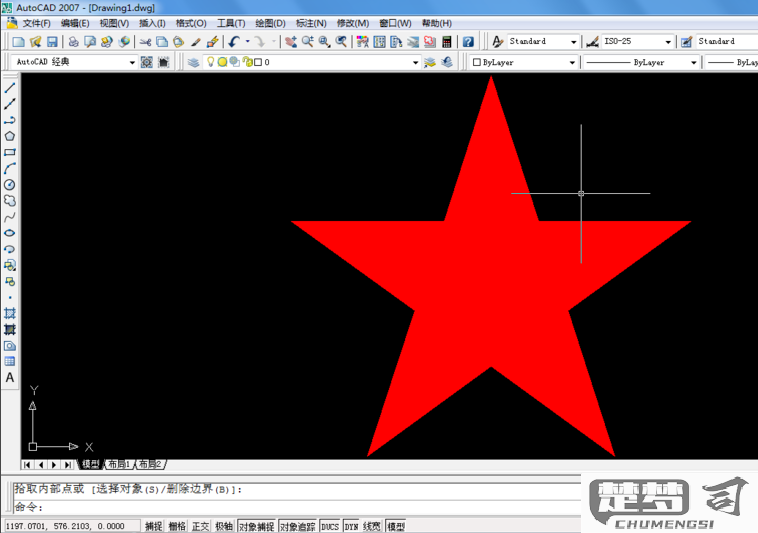Click the Help question mark icon
758x533 pixels.
(x=468, y=42)
